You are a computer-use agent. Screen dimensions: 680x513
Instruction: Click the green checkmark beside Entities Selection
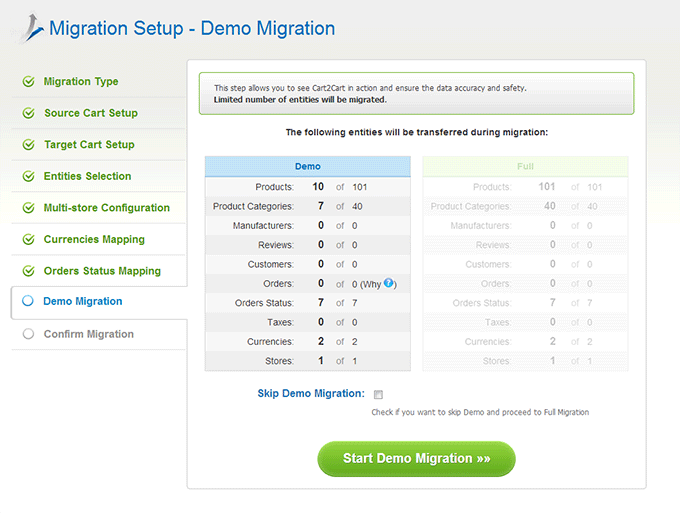coord(29,176)
